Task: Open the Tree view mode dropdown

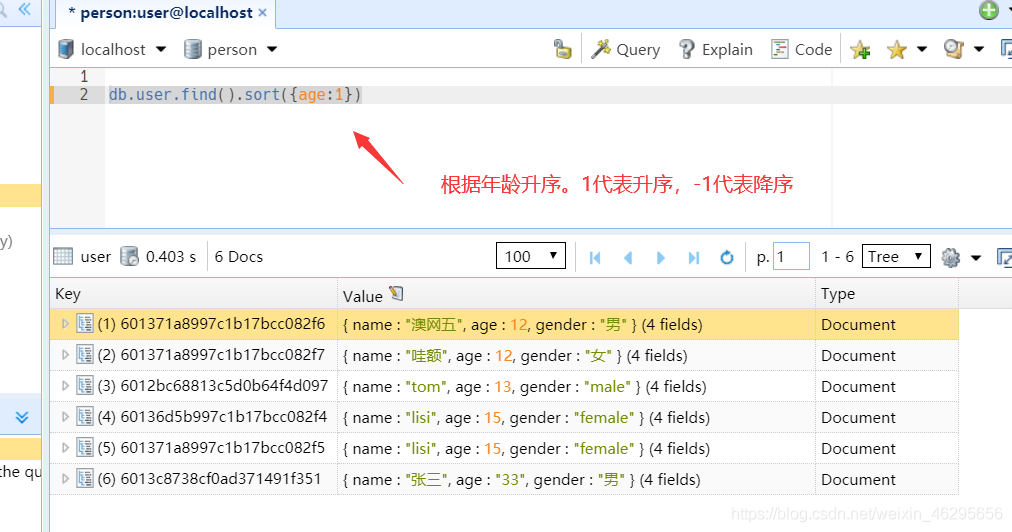Action: (x=896, y=256)
